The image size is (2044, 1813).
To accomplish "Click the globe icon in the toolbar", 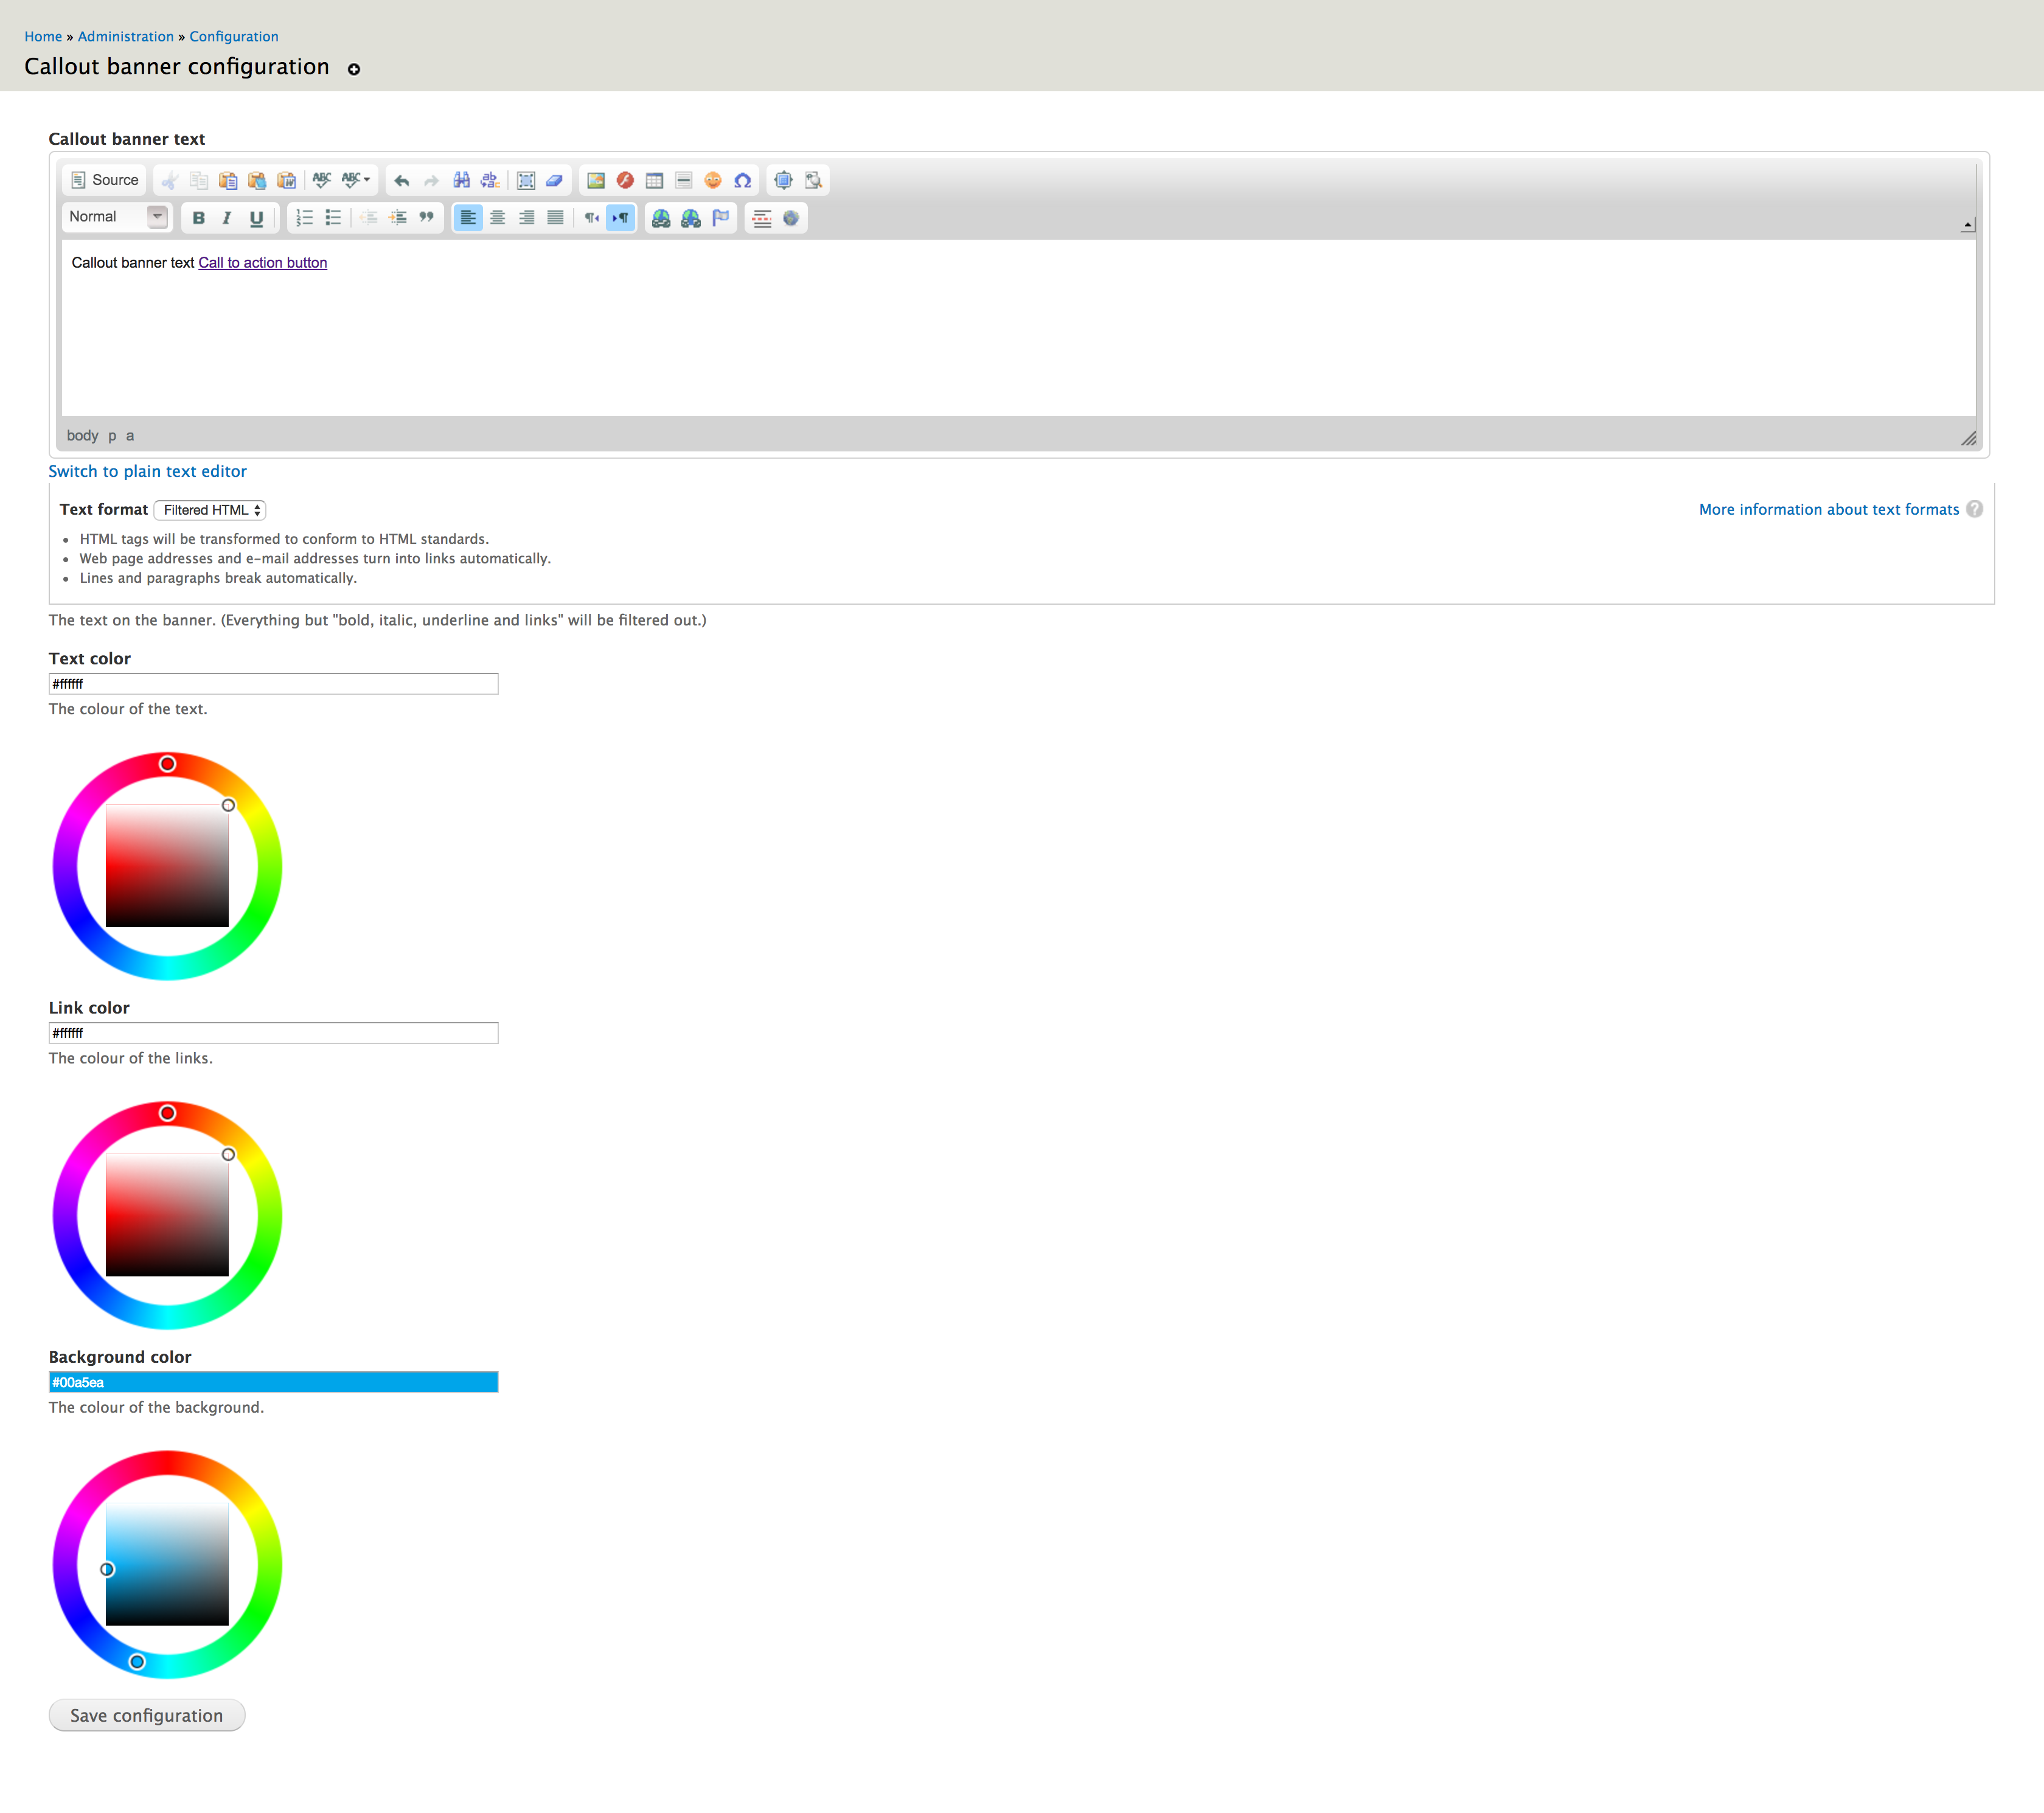I will (791, 218).
